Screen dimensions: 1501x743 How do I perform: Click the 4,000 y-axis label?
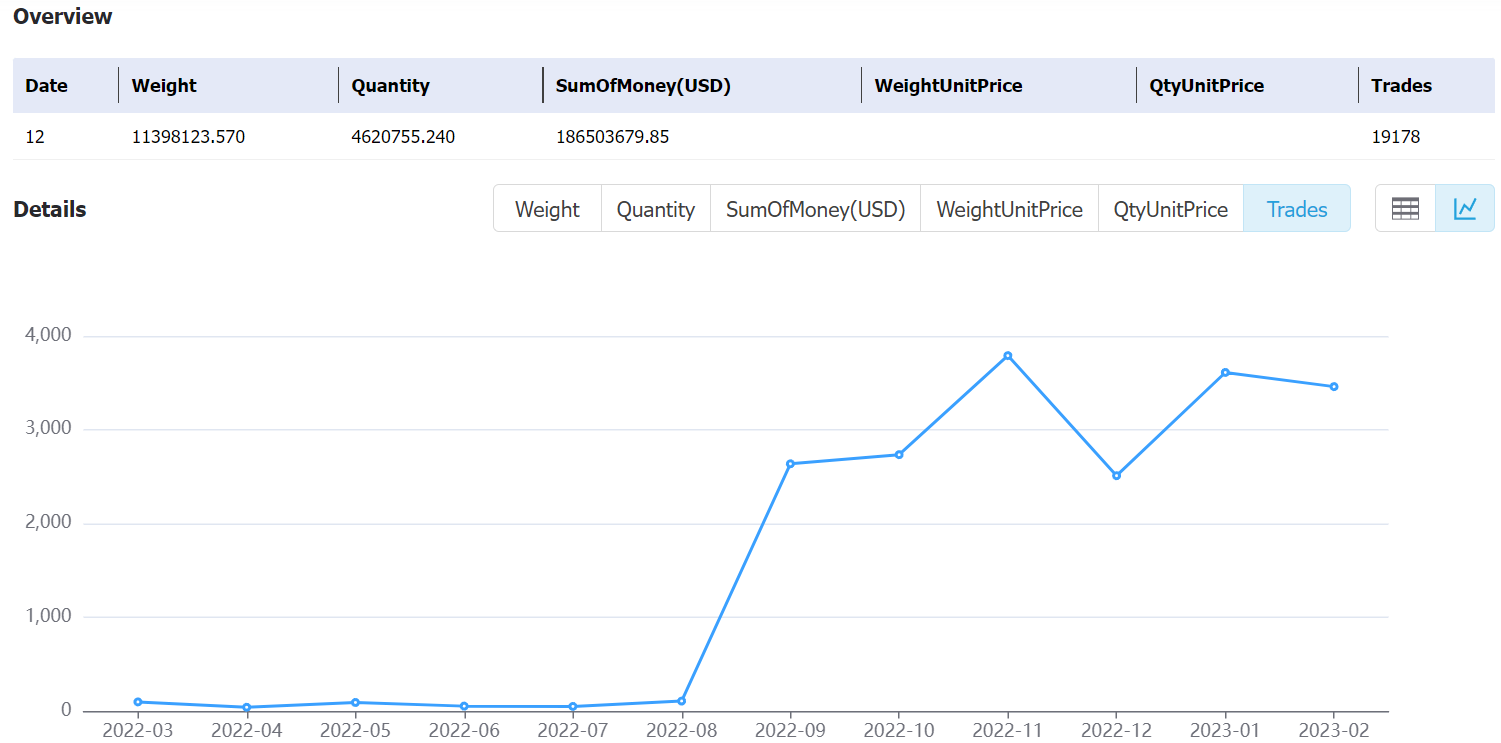(x=48, y=335)
